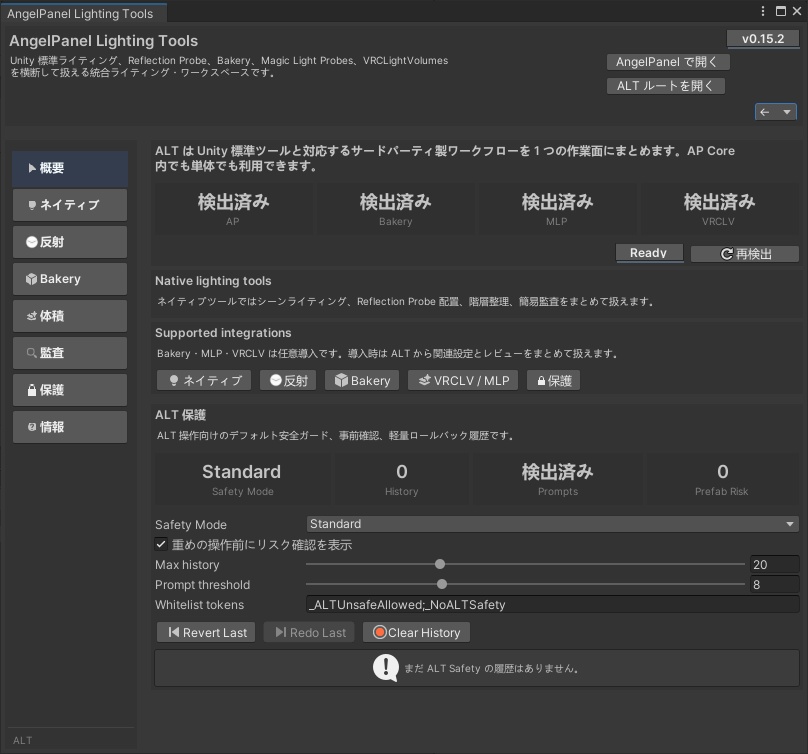The width and height of the screenshot is (808, 754).
Task: Open the 監査 audit magnifier icon
Action: pyautogui.click(x=69, y=352)
